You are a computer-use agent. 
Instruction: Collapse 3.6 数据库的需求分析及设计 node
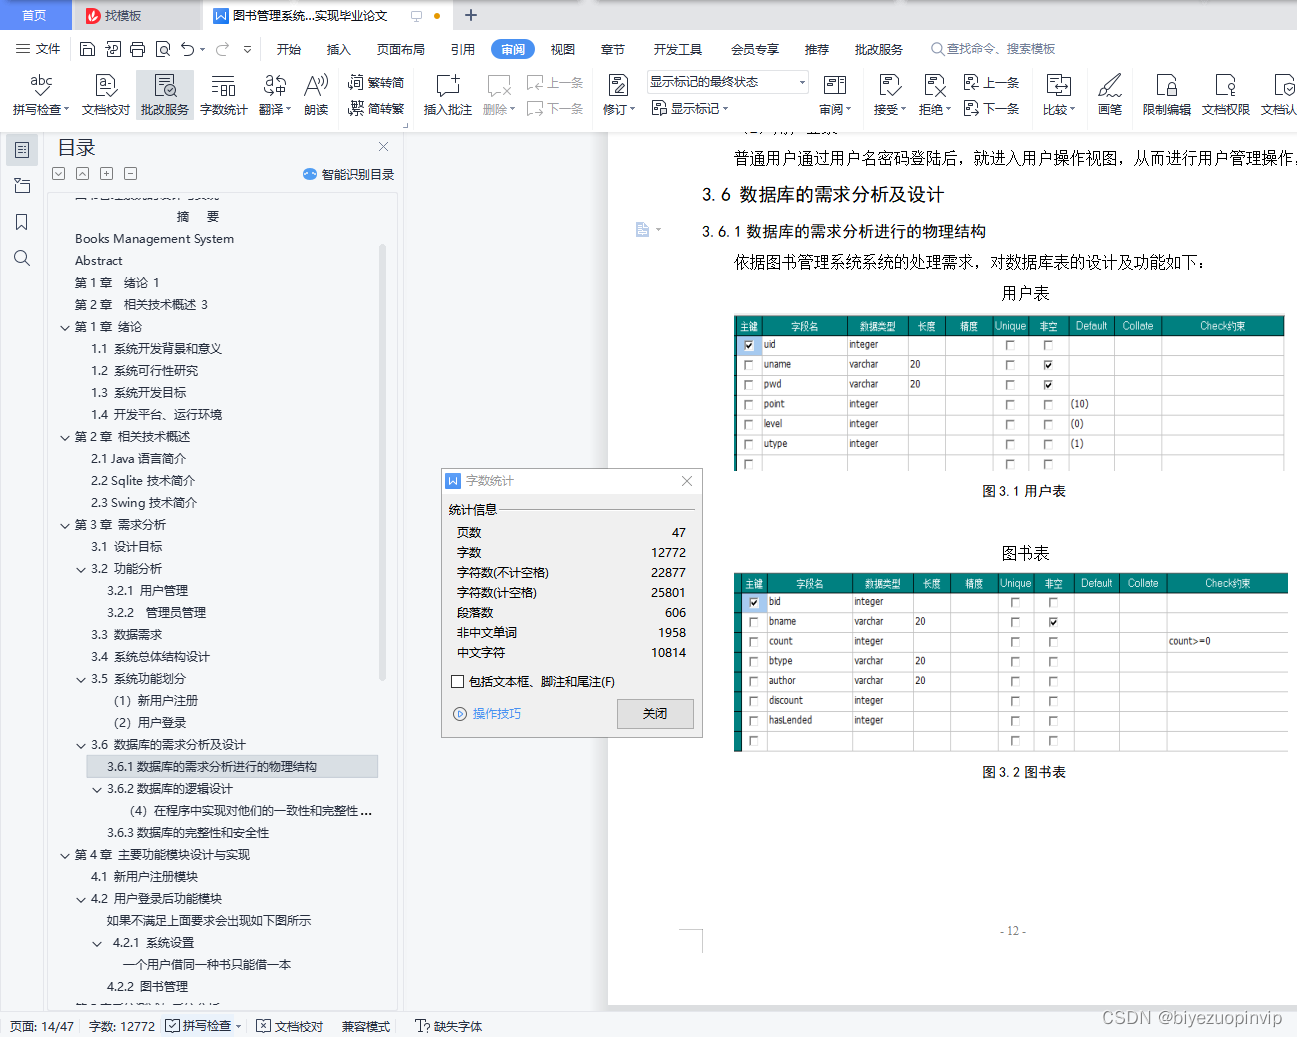[81, 745]
